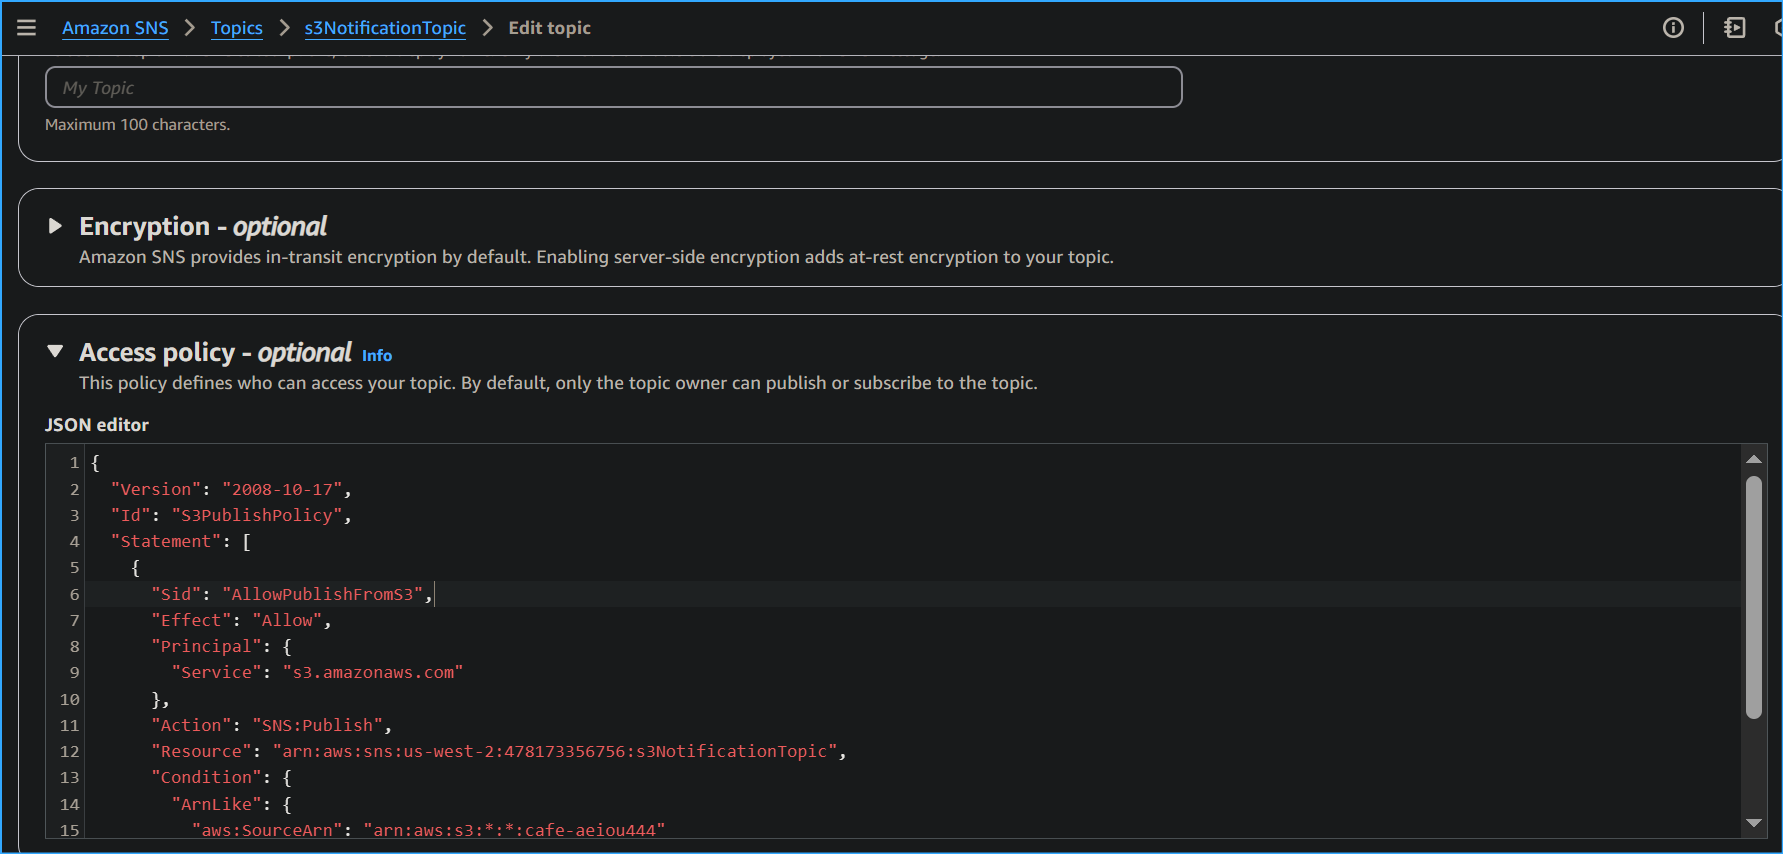
Task: Click the JSON editor label
Action: 96,425
